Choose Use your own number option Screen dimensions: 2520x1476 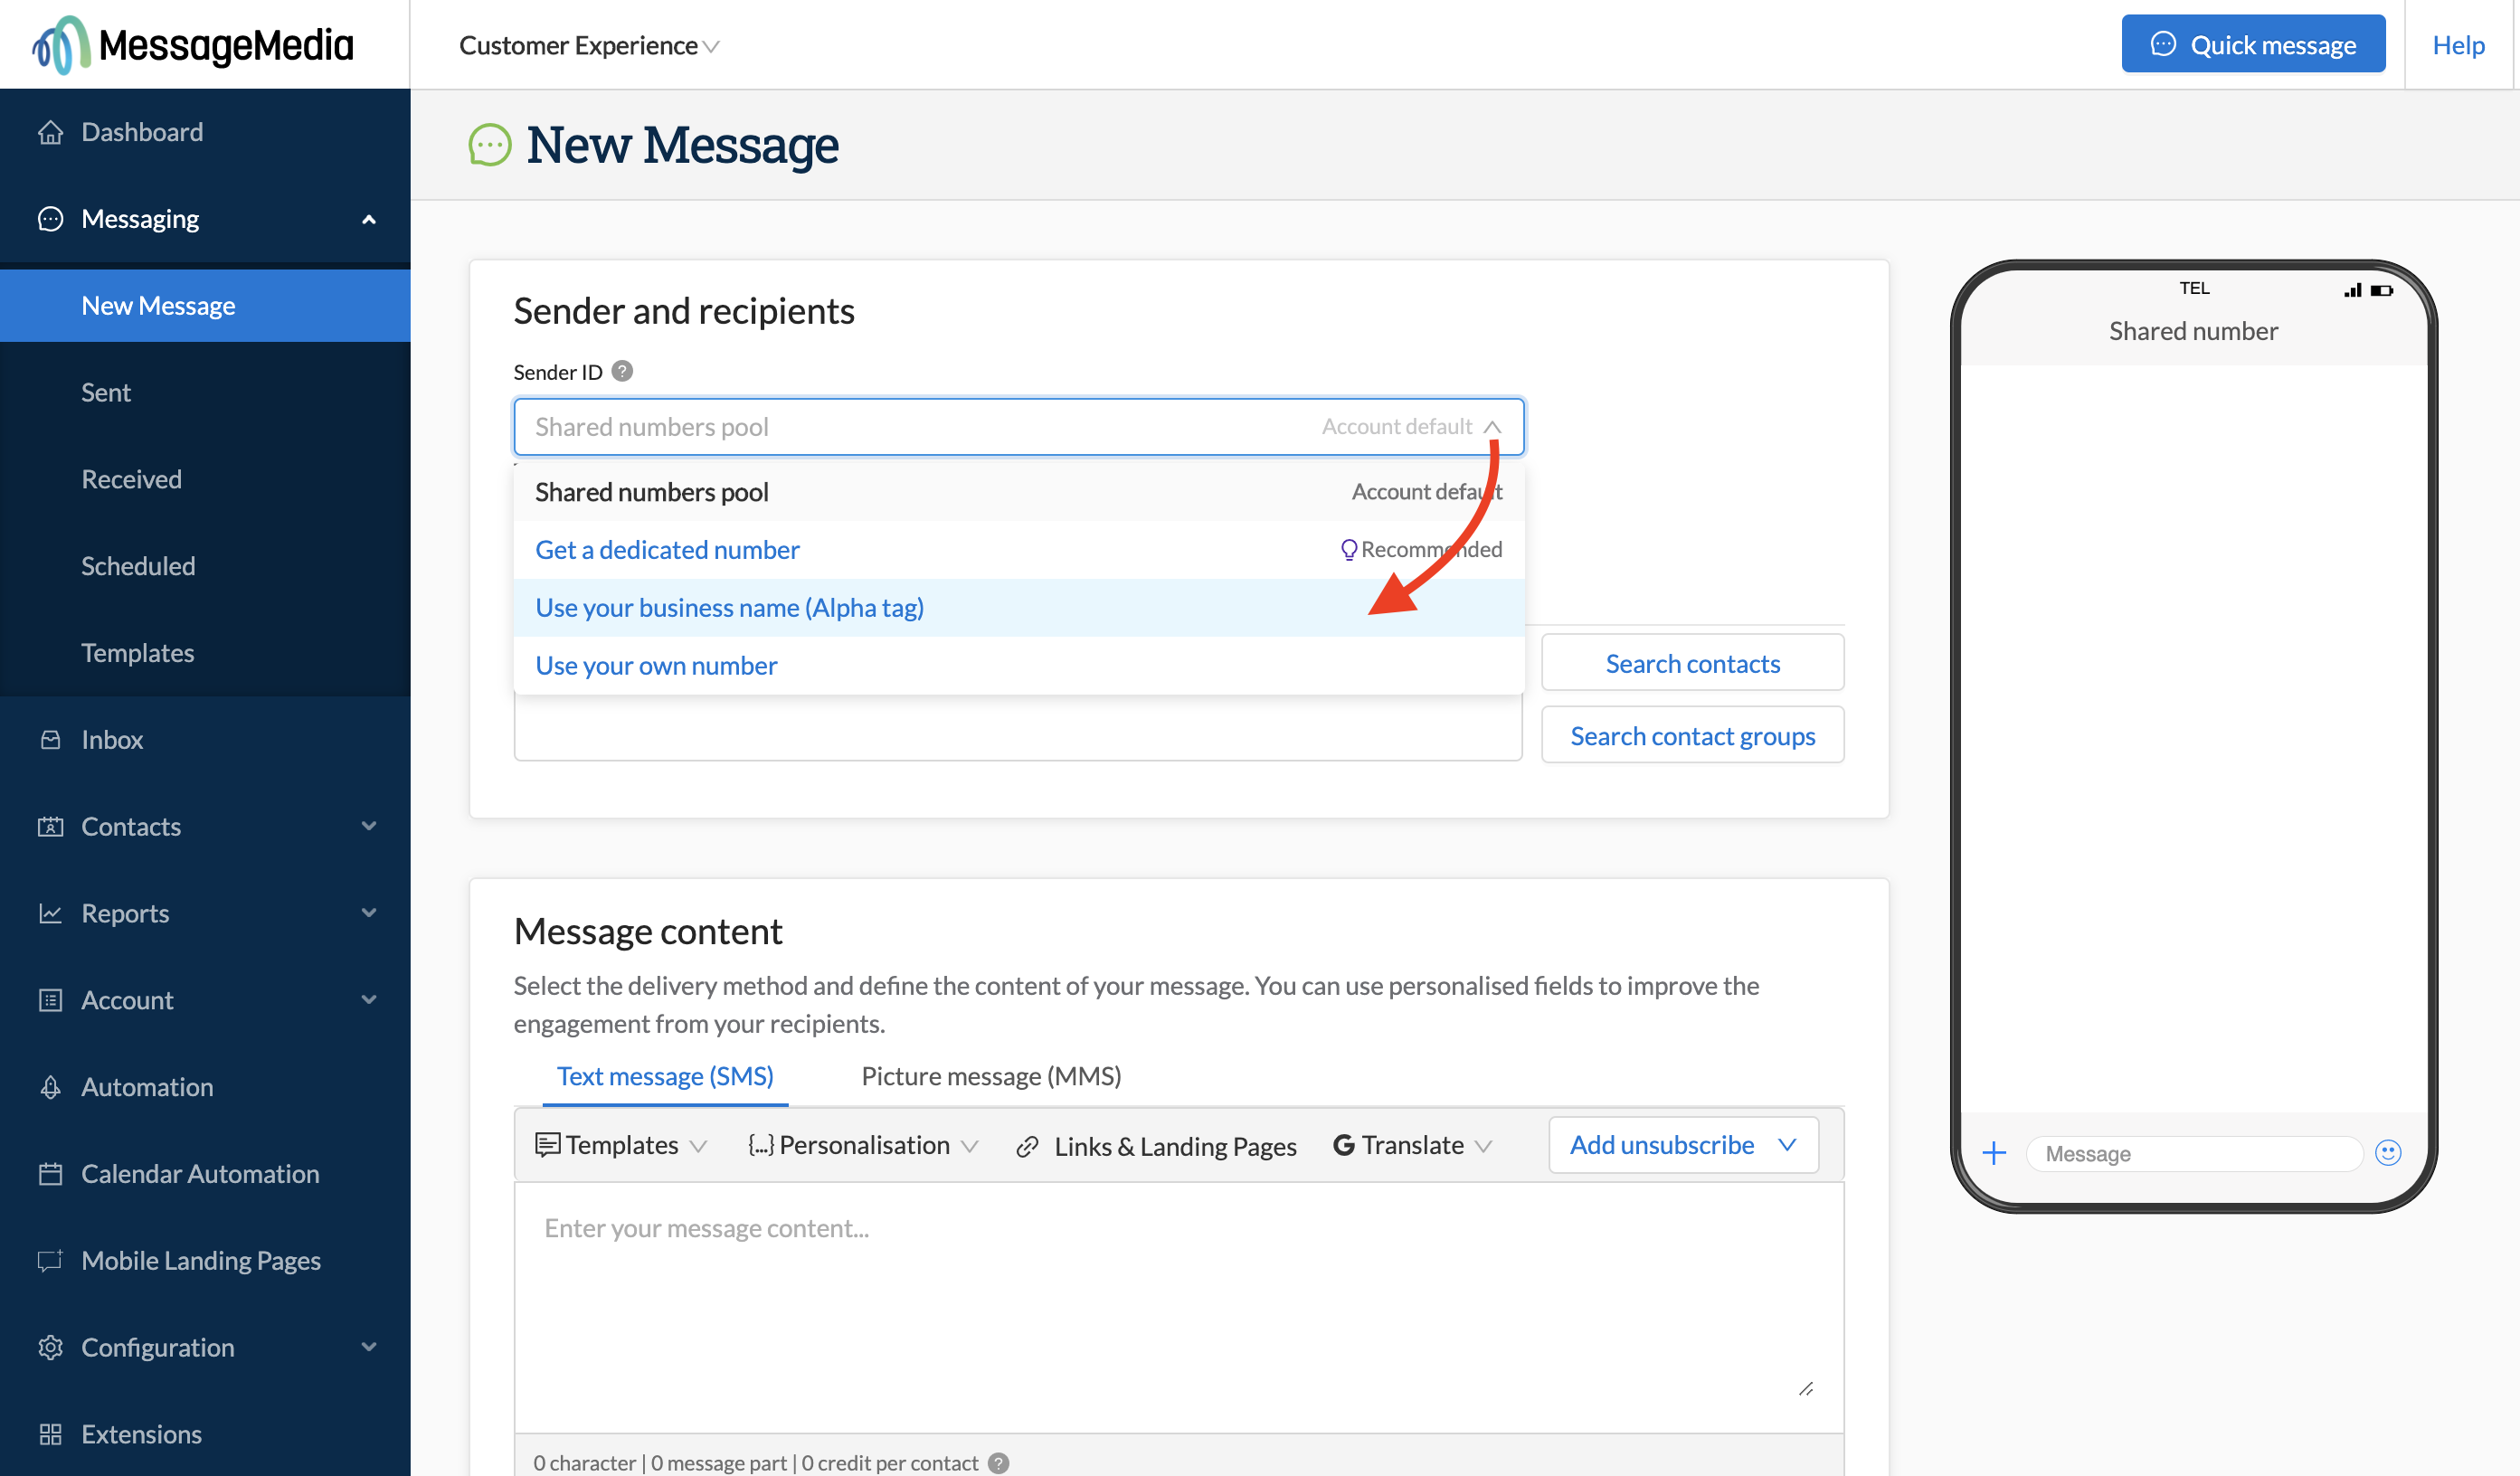(x=1019, y=665)
